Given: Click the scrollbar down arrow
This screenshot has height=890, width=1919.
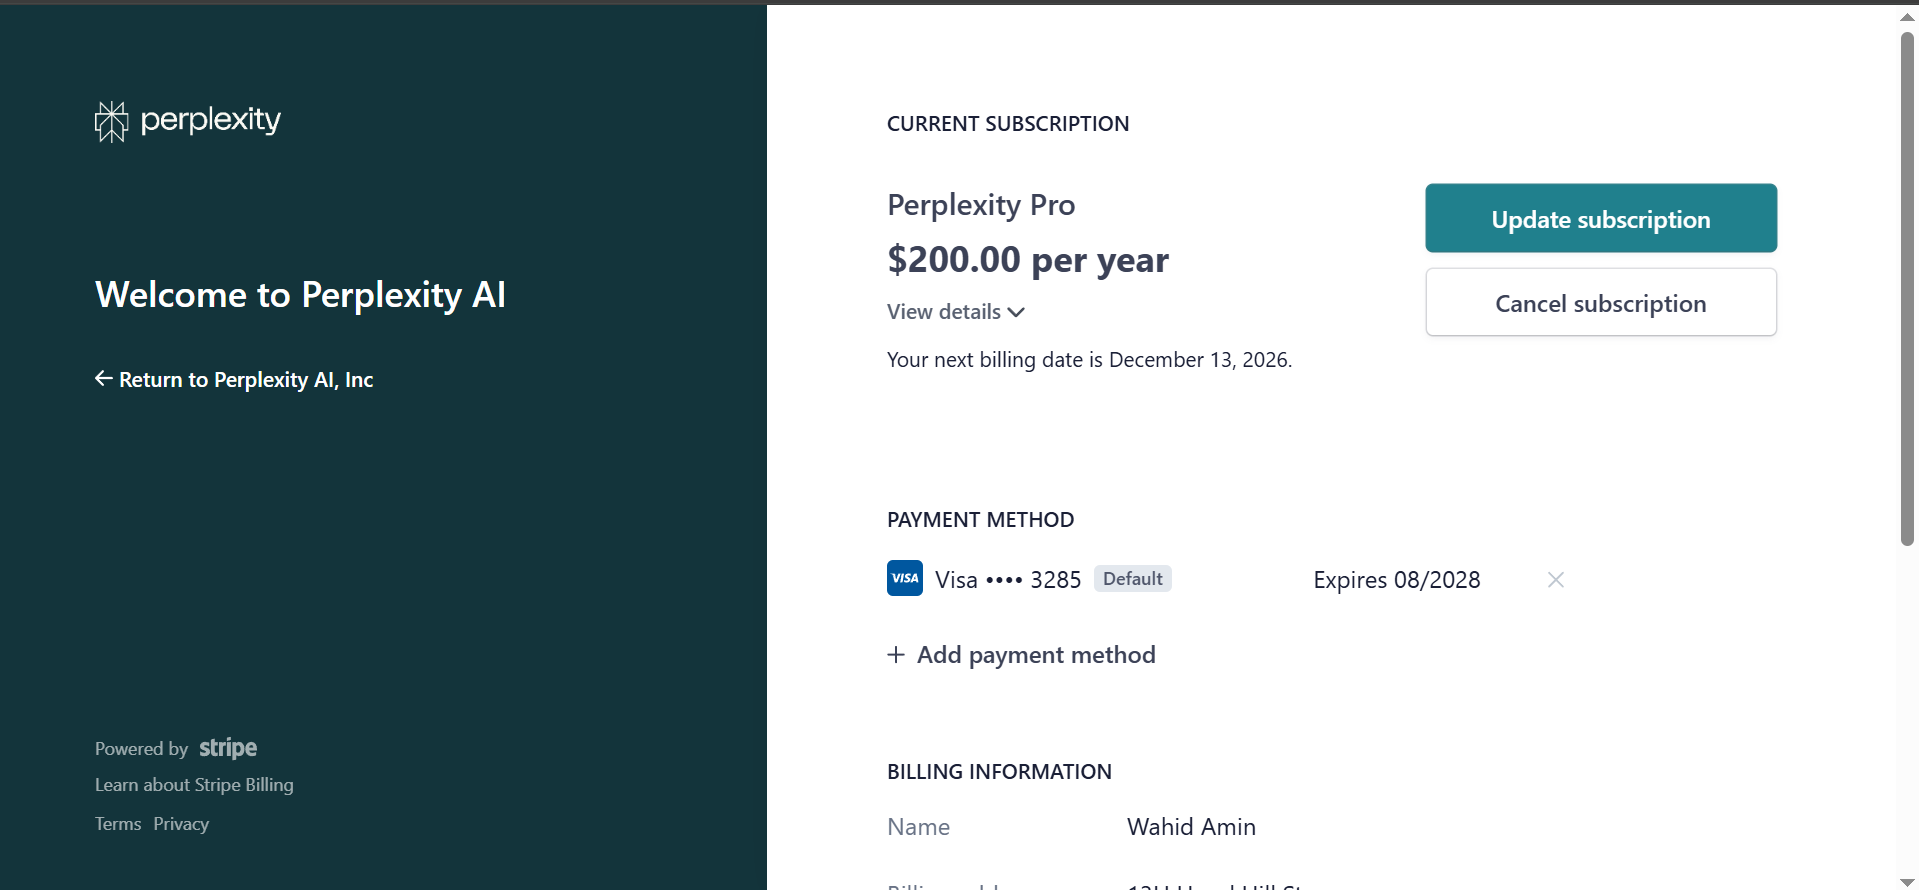Looking at the screenshot, I should tap(1907, 881).
